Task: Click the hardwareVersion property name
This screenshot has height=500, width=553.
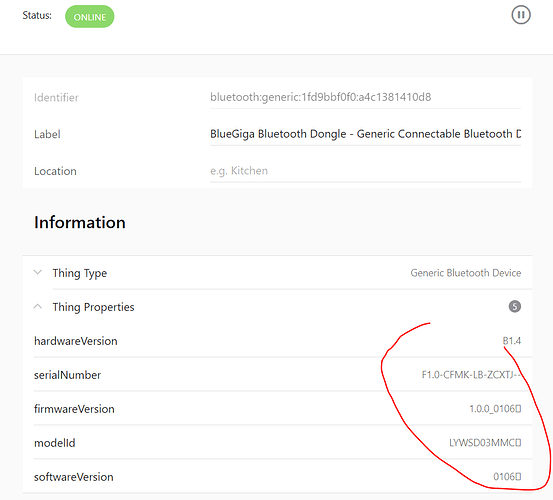Action: coord(75,341)
